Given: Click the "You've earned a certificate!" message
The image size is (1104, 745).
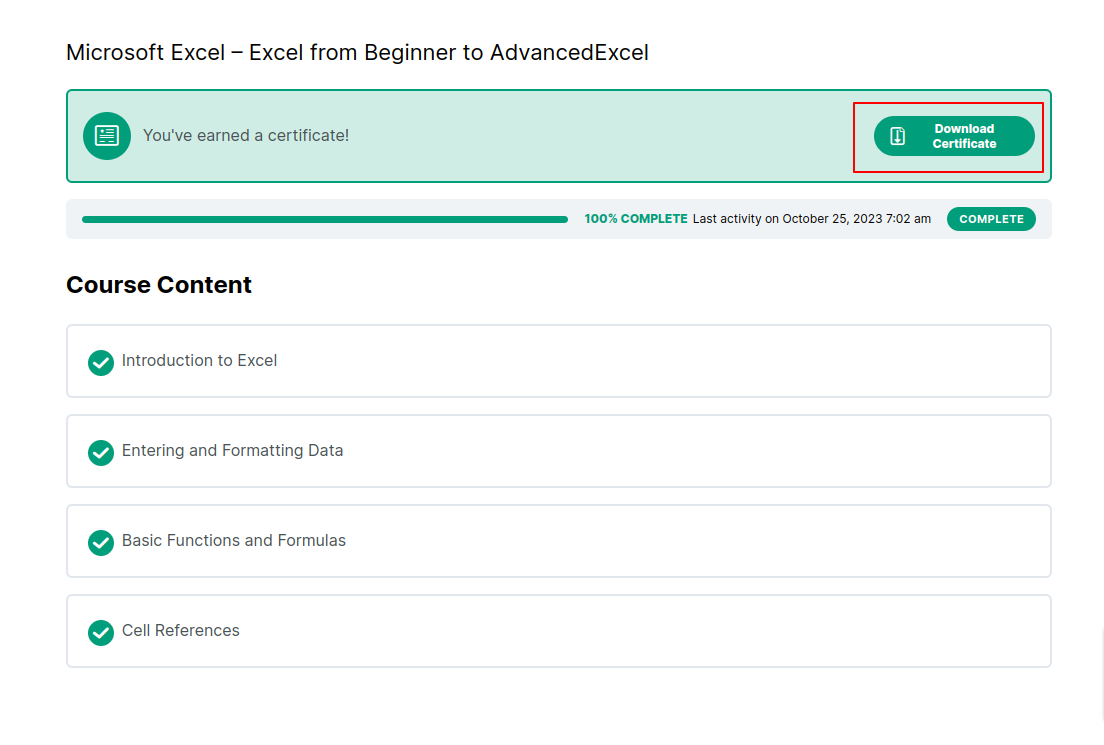Looking at the screenshot, I should (246, 135).
